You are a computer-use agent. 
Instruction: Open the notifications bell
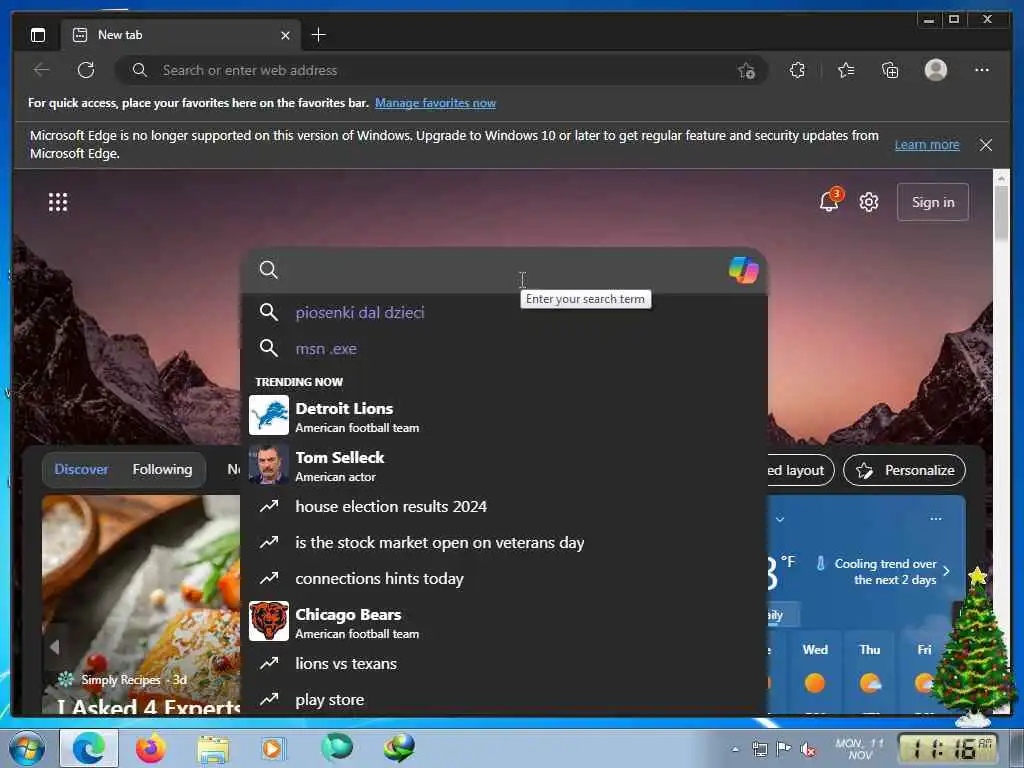(829, 201)
